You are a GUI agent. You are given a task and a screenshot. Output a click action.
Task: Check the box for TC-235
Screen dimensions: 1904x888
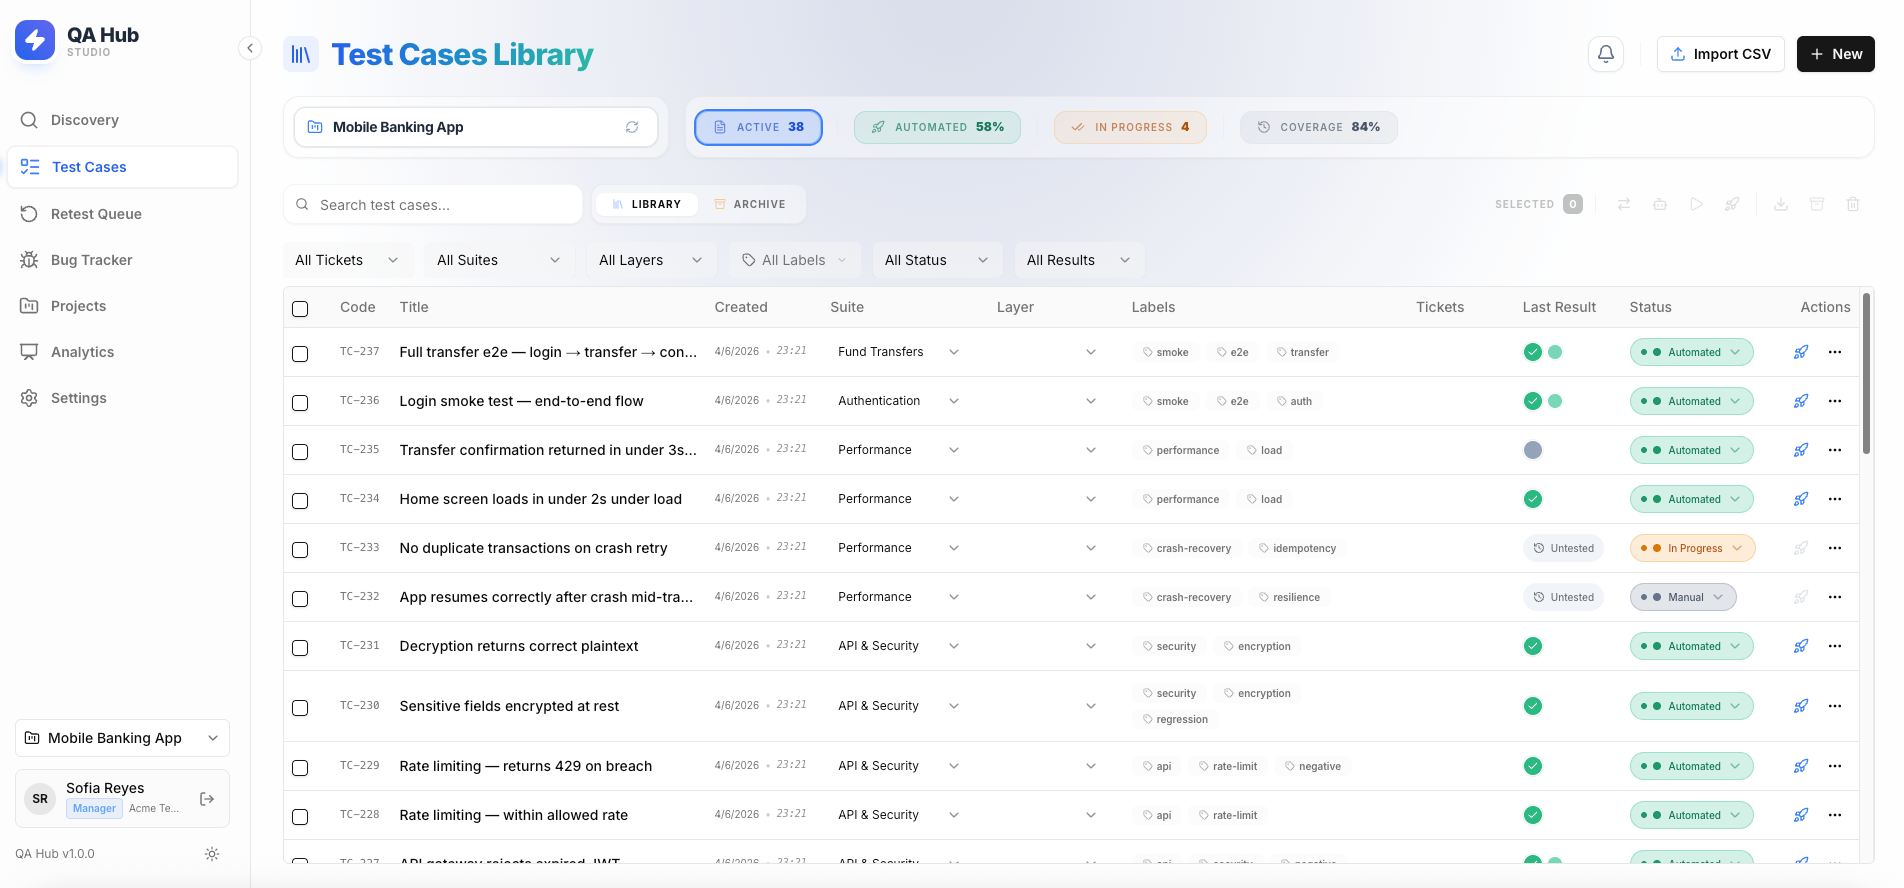pos(300,452)
